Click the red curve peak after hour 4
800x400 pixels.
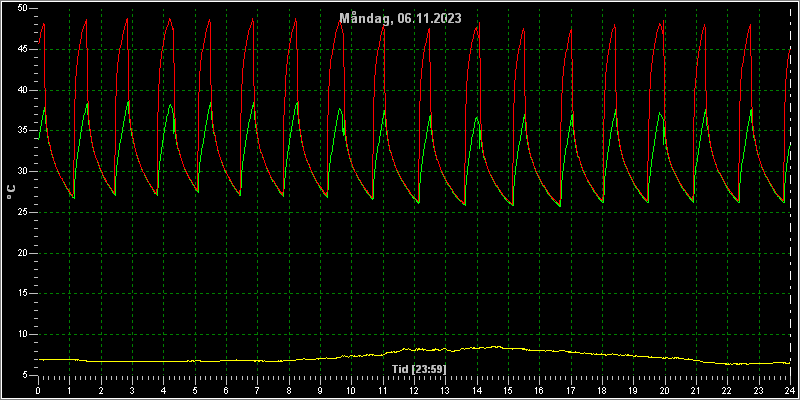pyautogui.click(x=170, y=19)
